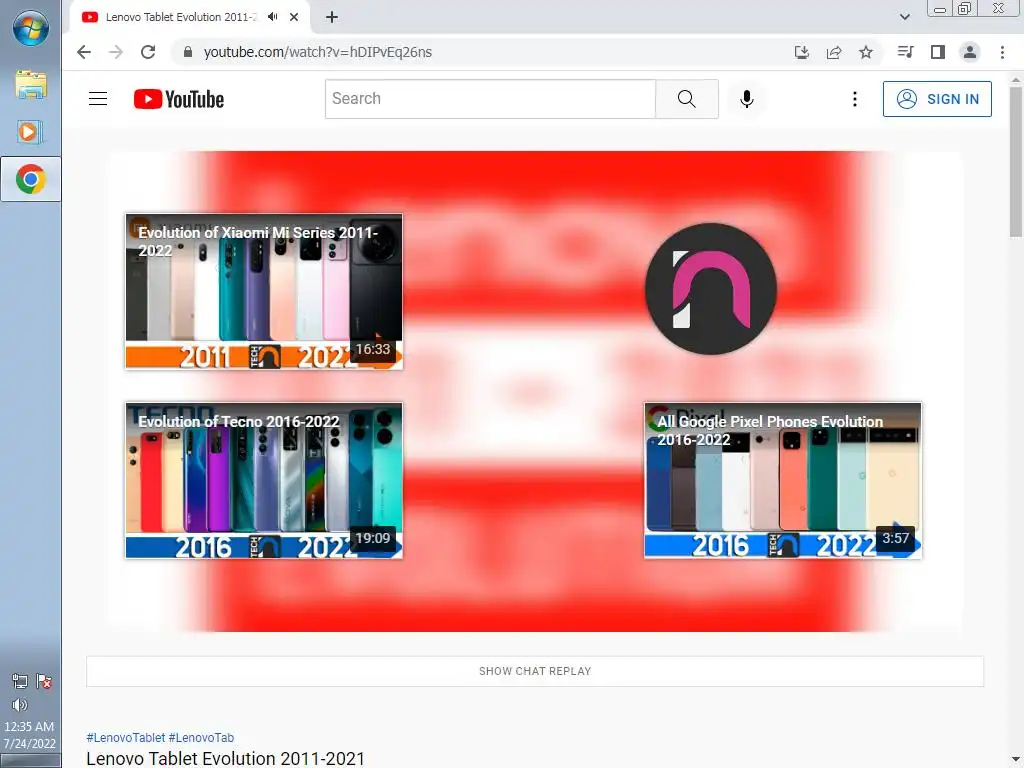Open Action Center flag tray icon
Viewport: 1024px width, 768px height.
(x=44, y=682)
